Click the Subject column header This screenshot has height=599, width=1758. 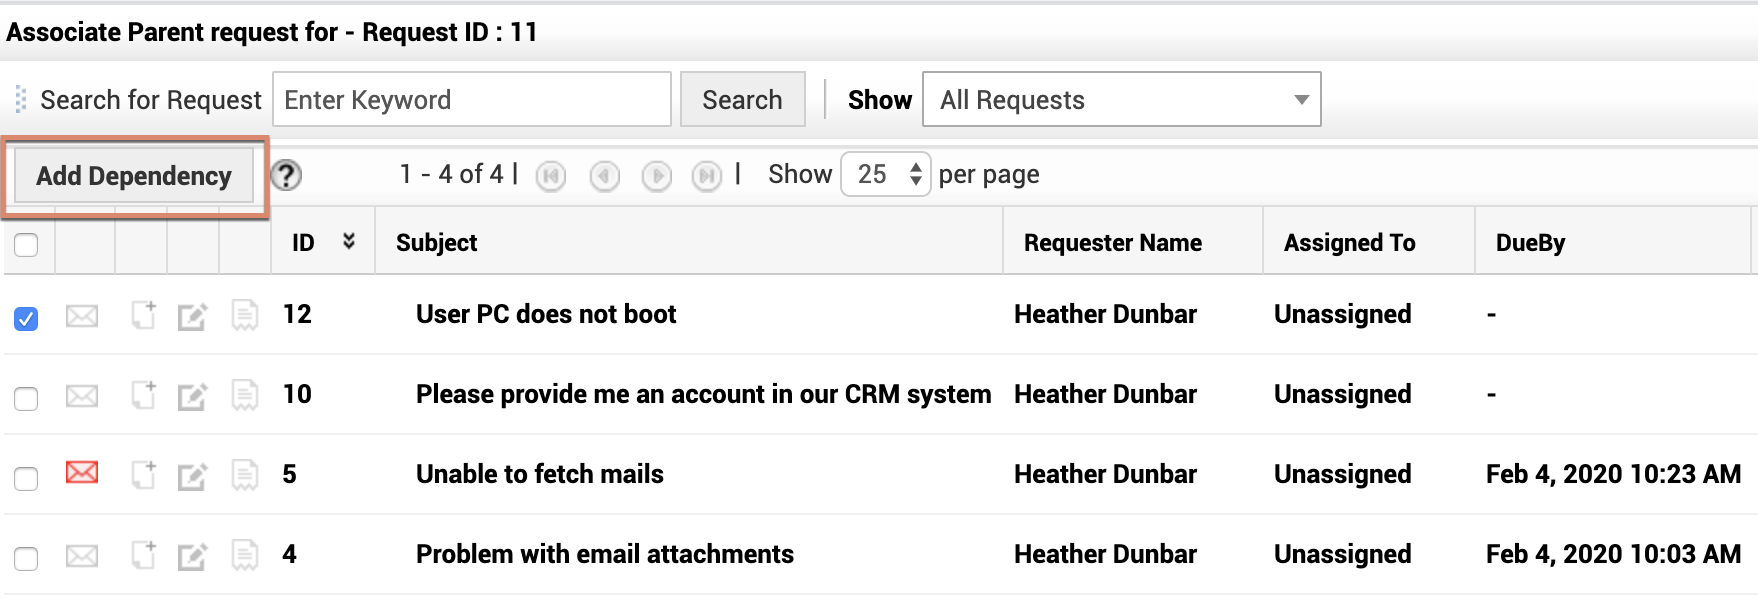click(x=437, y=243)
